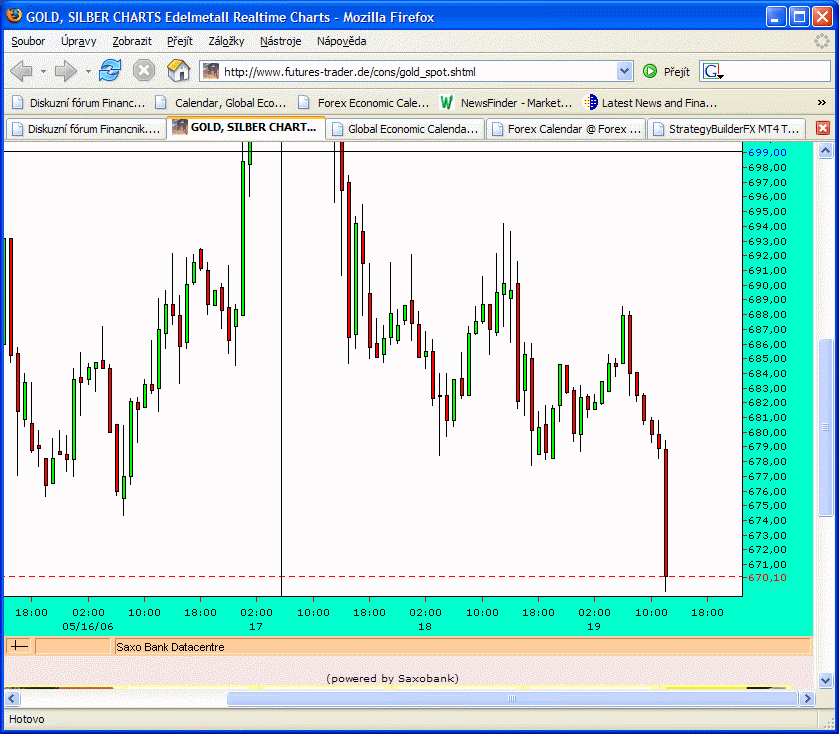Screen dimensions: 839x734
Task: Click the horizontal scrollbar left arrow
Action: tap(12, 698)
